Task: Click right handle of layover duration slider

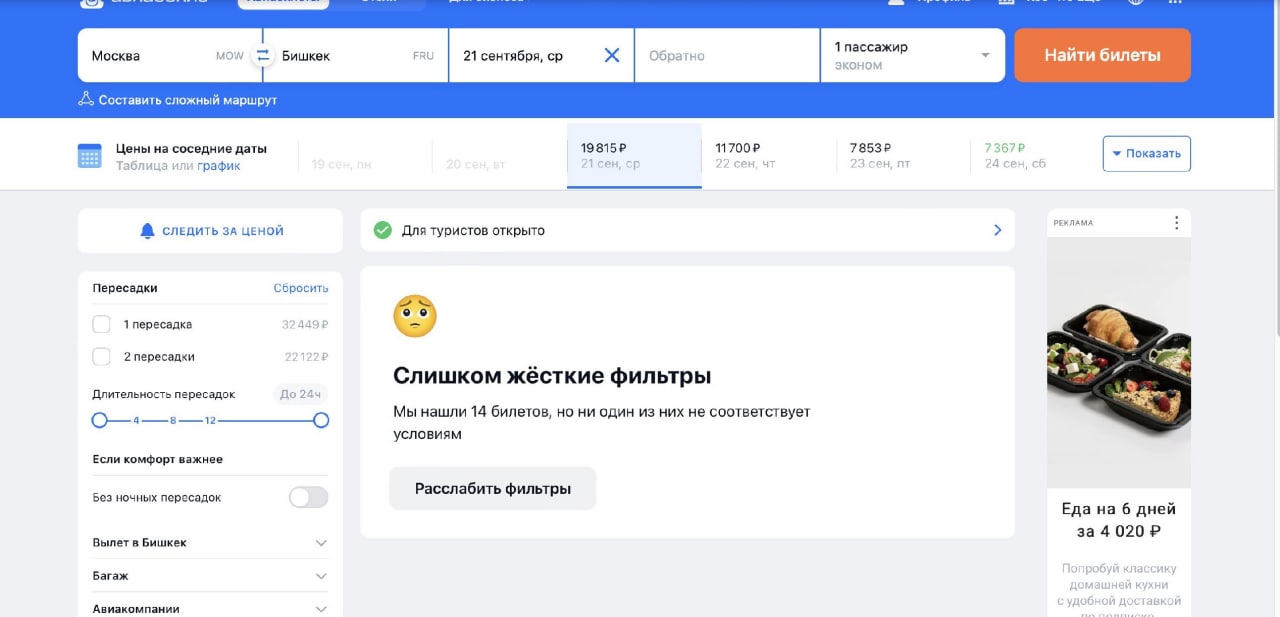Action: tap(321, 420)
